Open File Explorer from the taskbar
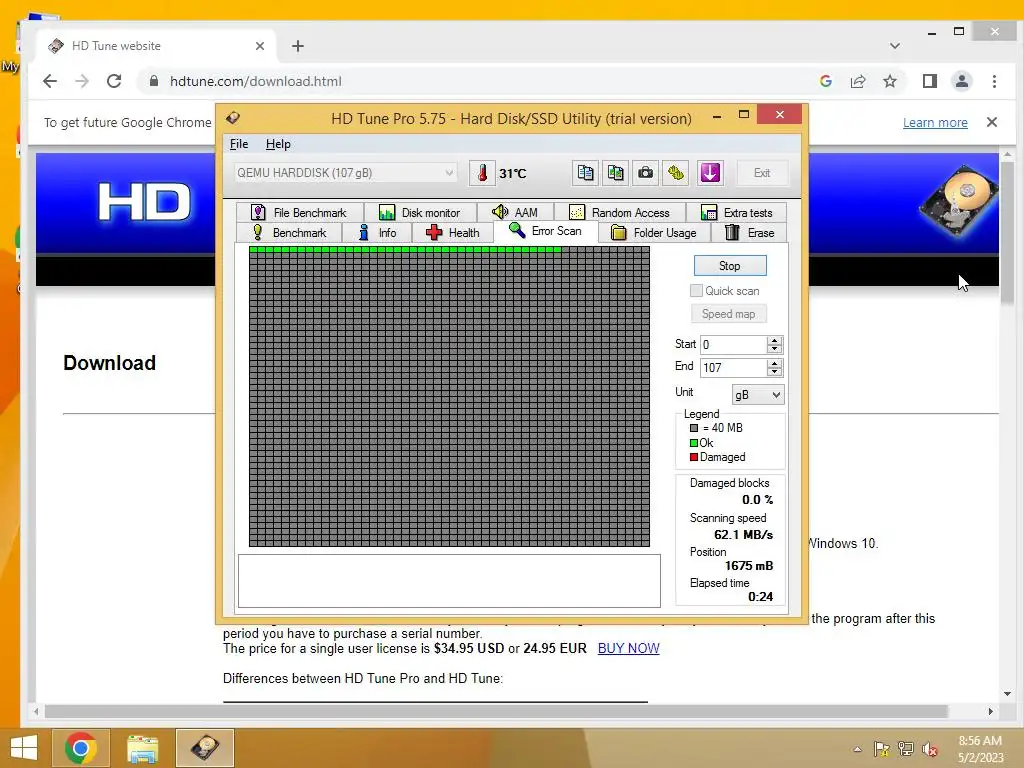The image size is (1024, 768). coord(142,748)
